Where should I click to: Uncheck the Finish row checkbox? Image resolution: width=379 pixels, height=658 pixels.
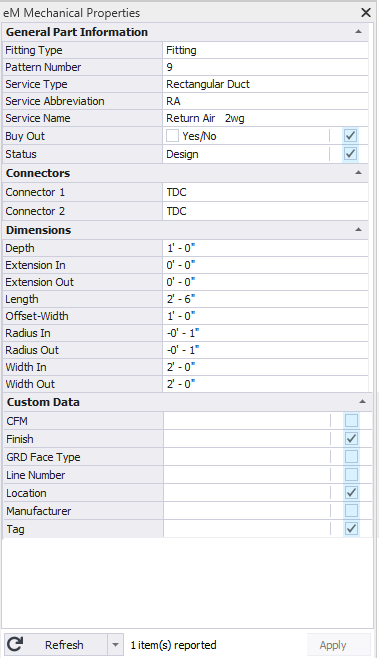pyautogui.click(x=351, y=439)
